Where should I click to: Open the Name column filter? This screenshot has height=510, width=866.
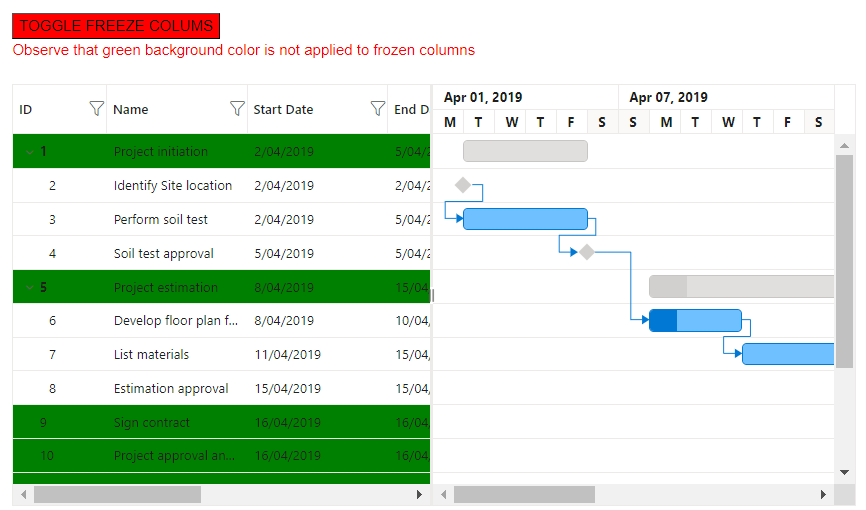(237, 109)
